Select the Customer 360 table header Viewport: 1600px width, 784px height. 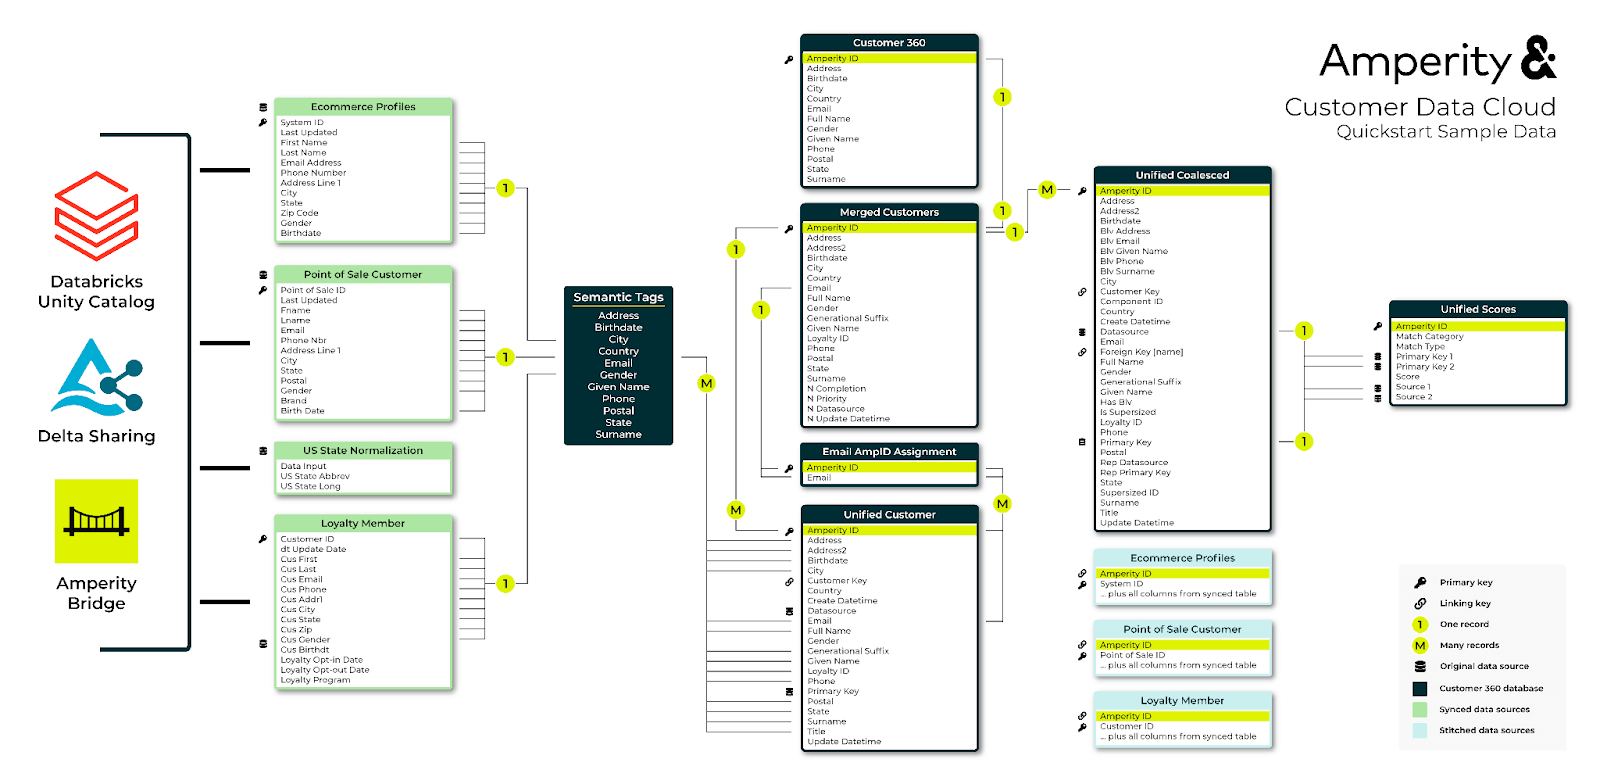(889, 43)
